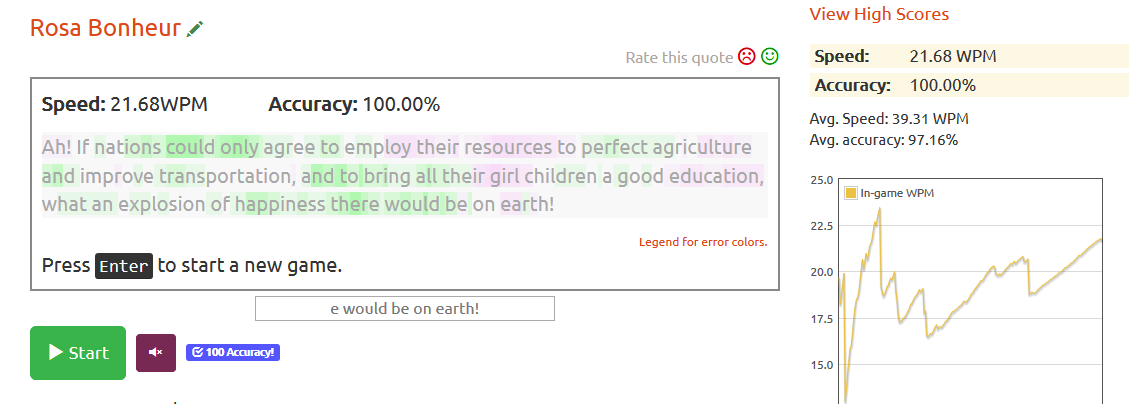
Task: Toggle the sound mute button
Action: coord(155,352)
